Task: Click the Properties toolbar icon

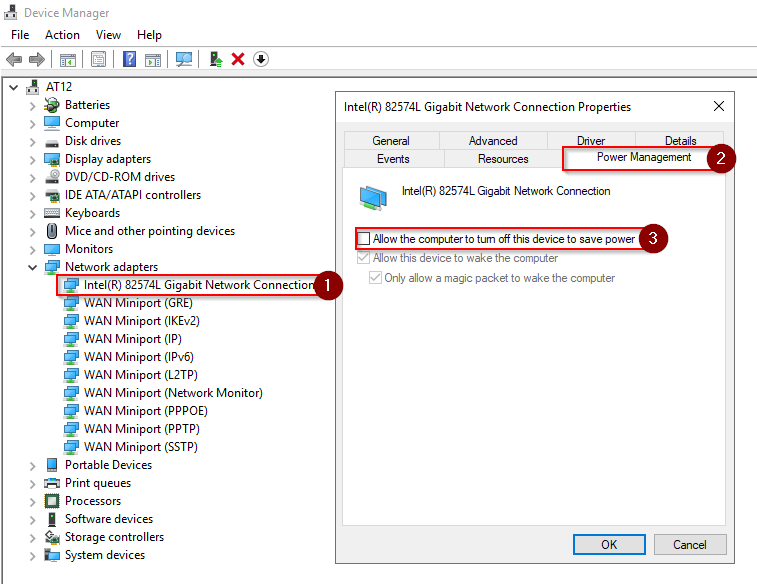Action: click(x=98, y=59)
